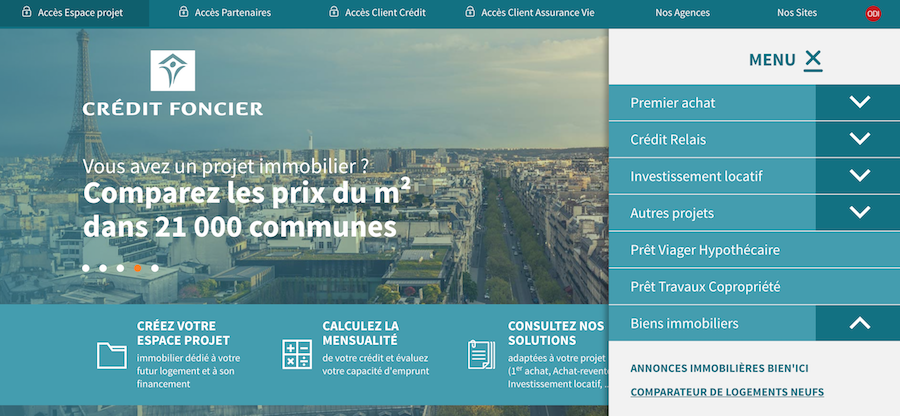Click the padlock icon beside Accès Client Crédit
Screen dimensions: 900x416
click(x=334, y=11)
